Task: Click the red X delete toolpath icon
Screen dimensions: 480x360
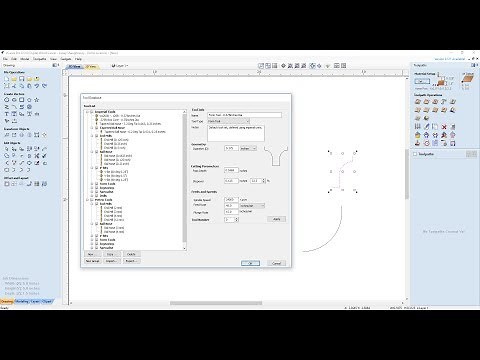Action: (444, 127)
